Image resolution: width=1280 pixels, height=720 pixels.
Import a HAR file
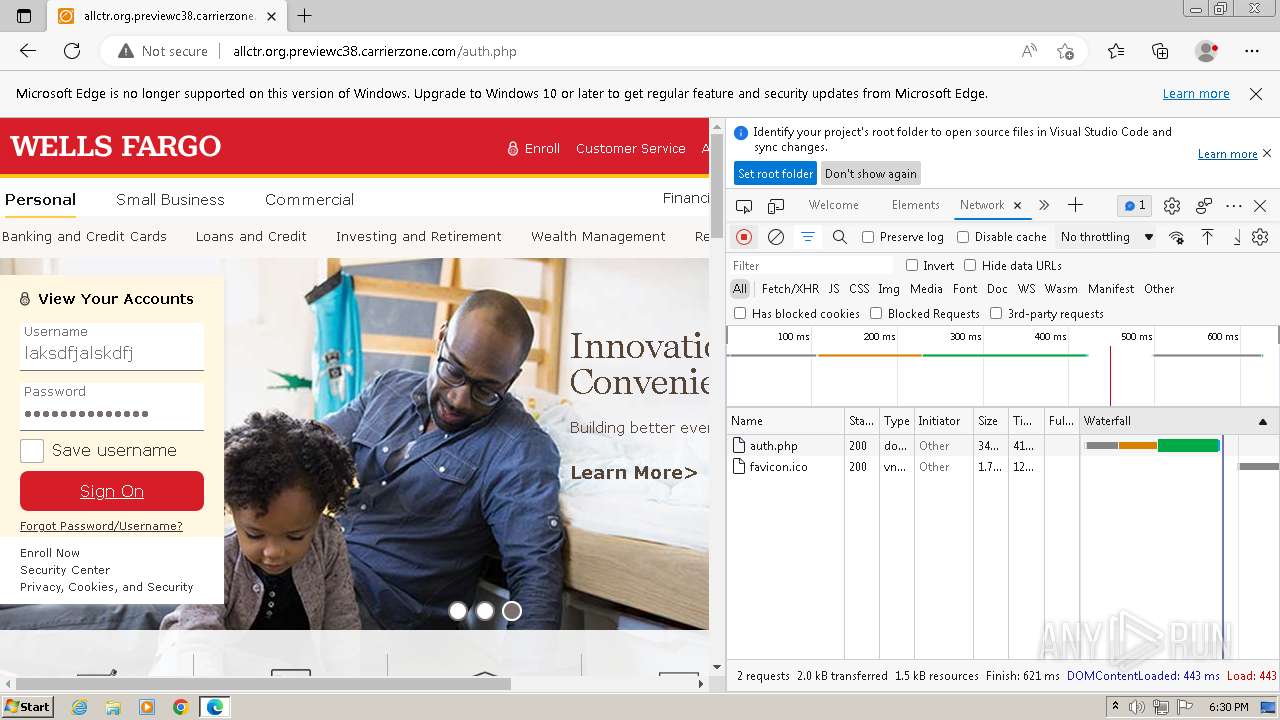[x=1208, y=237]
